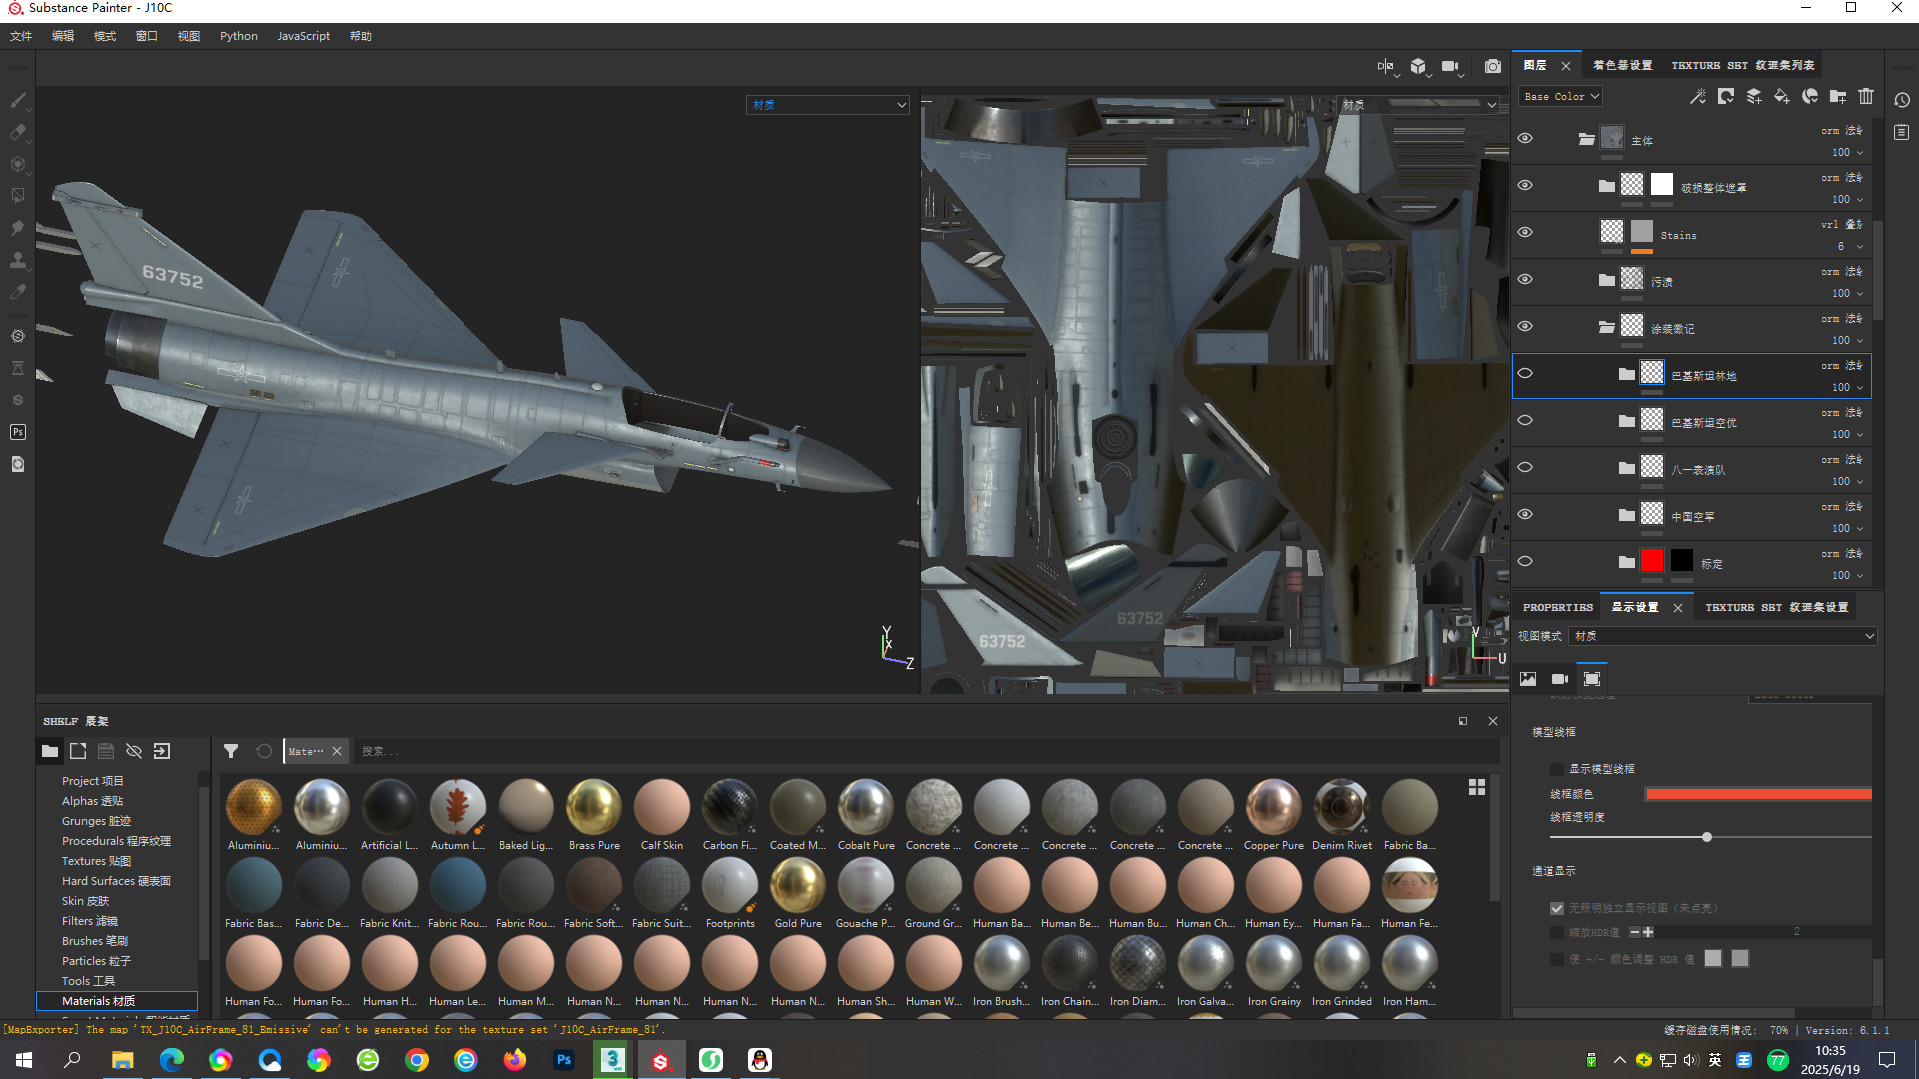Switch to 着色器设置 tab
Screen dimensions: 1919x1079
(1623, 65)
